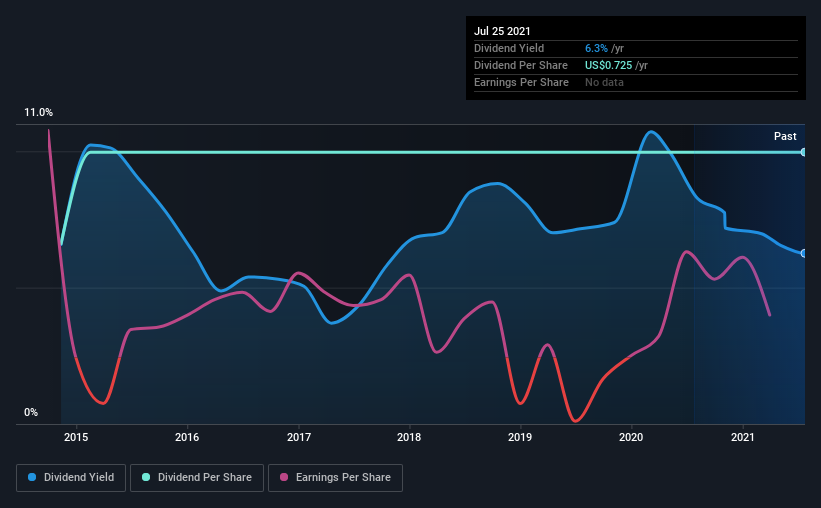Screen dimensions: 821x508
Task: Click the 2018 x-axis label
Action: coord(409,437)
